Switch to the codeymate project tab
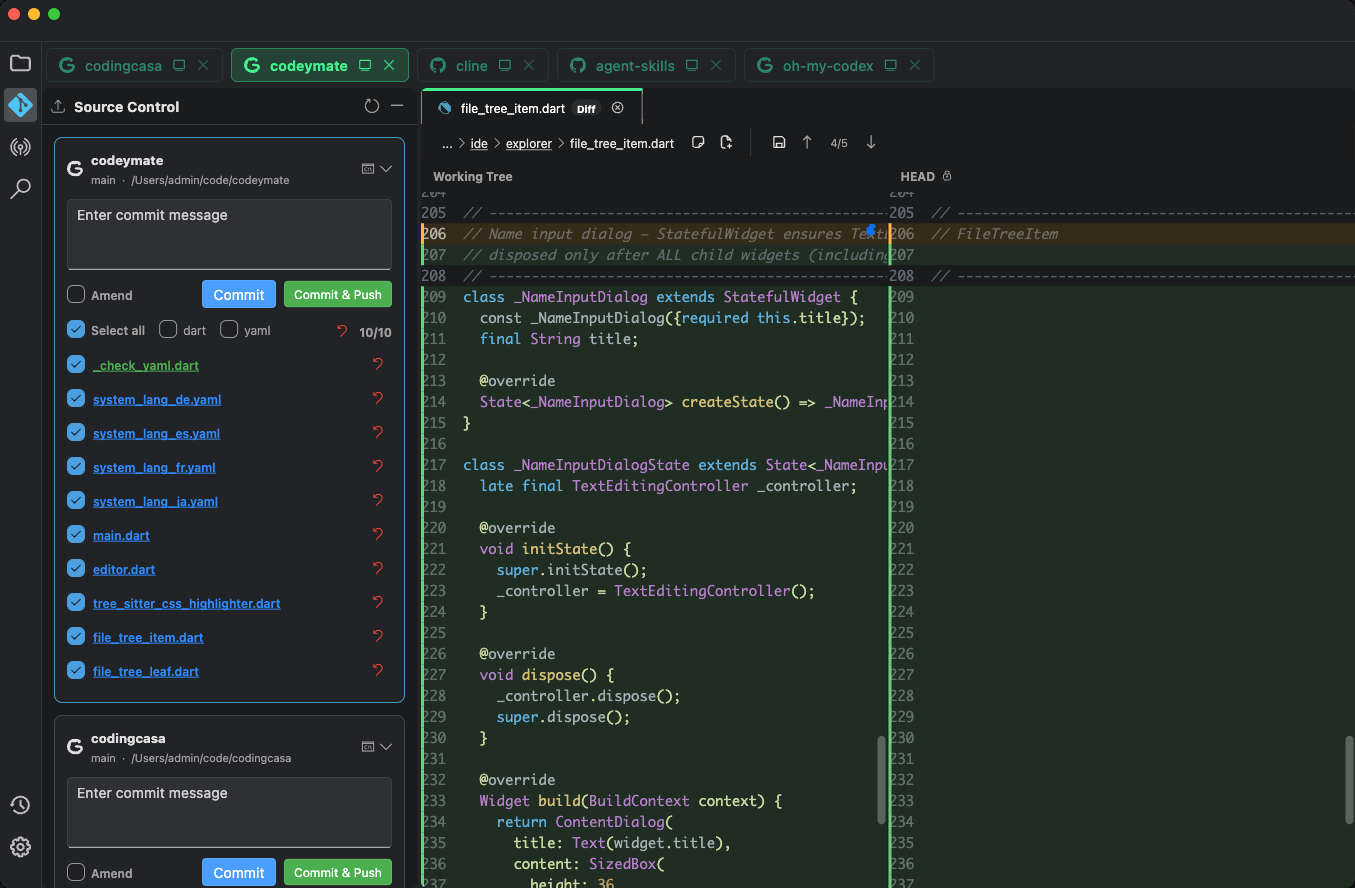The height and width of the screenshot is (888, 1355). [x=320, y=65]
